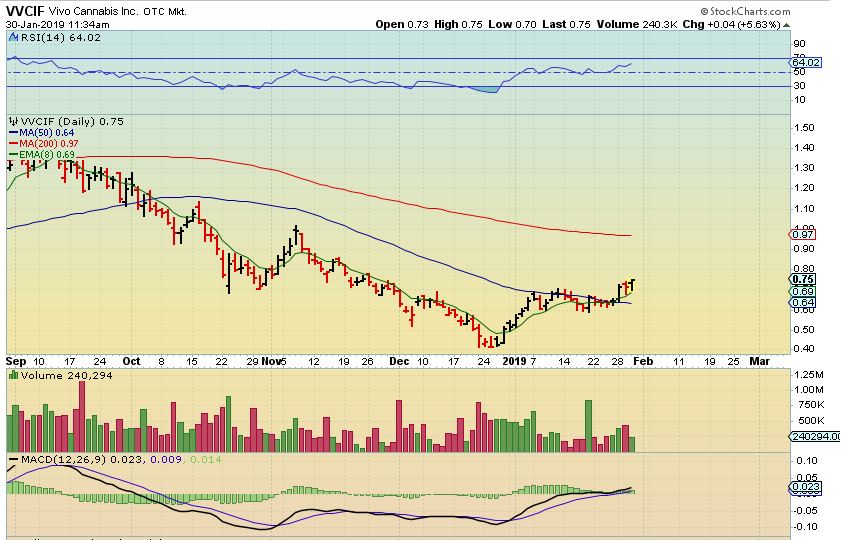Click the Low 0.70 value in the header

512,24
